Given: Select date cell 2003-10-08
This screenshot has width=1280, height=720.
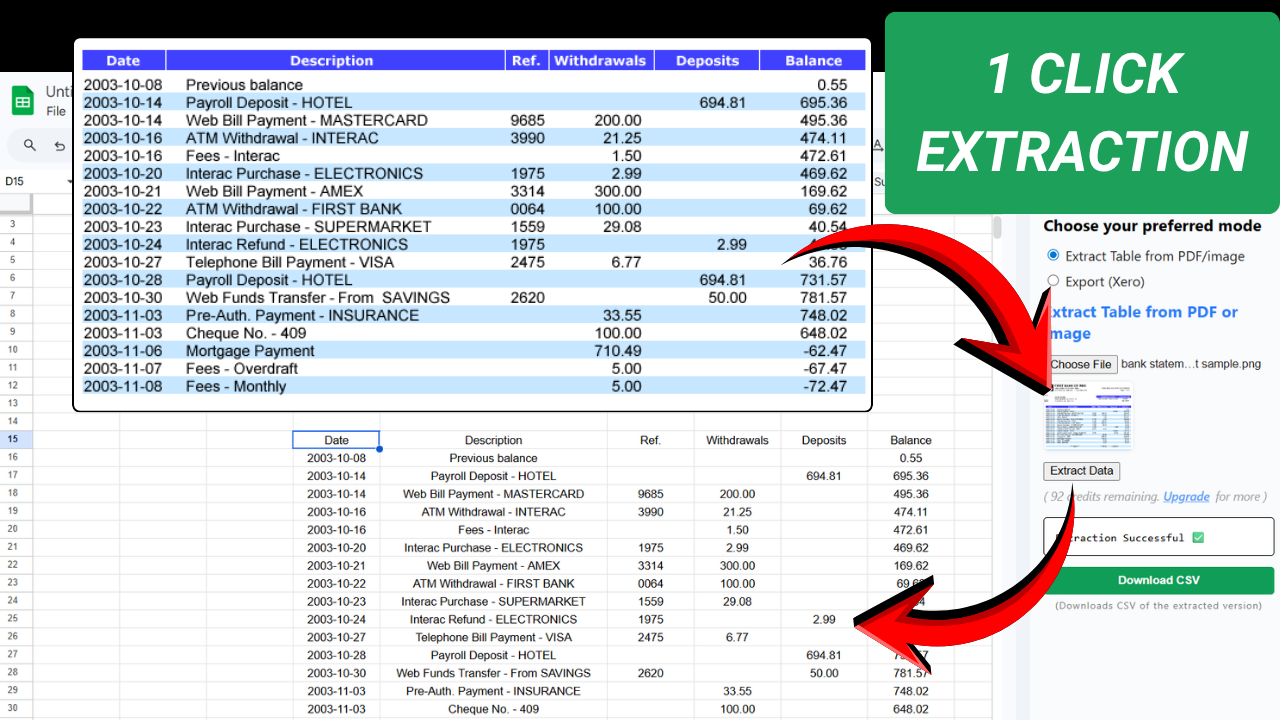Looking at the screenshot, I should point(336,458).
